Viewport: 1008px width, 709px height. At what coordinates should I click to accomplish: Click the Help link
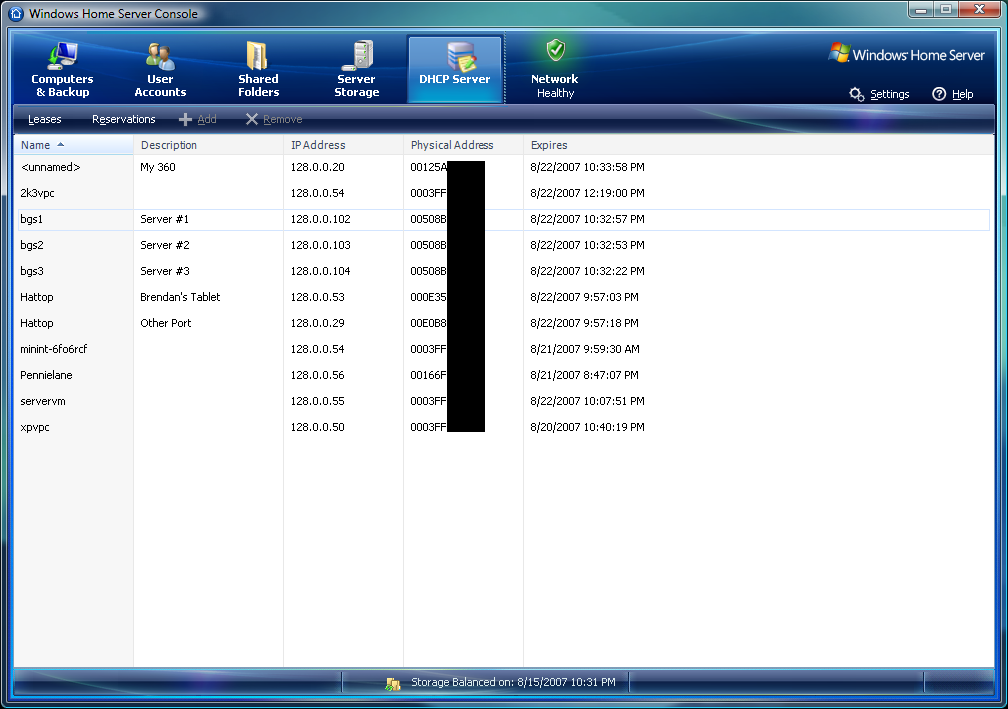tap(962, 94)
